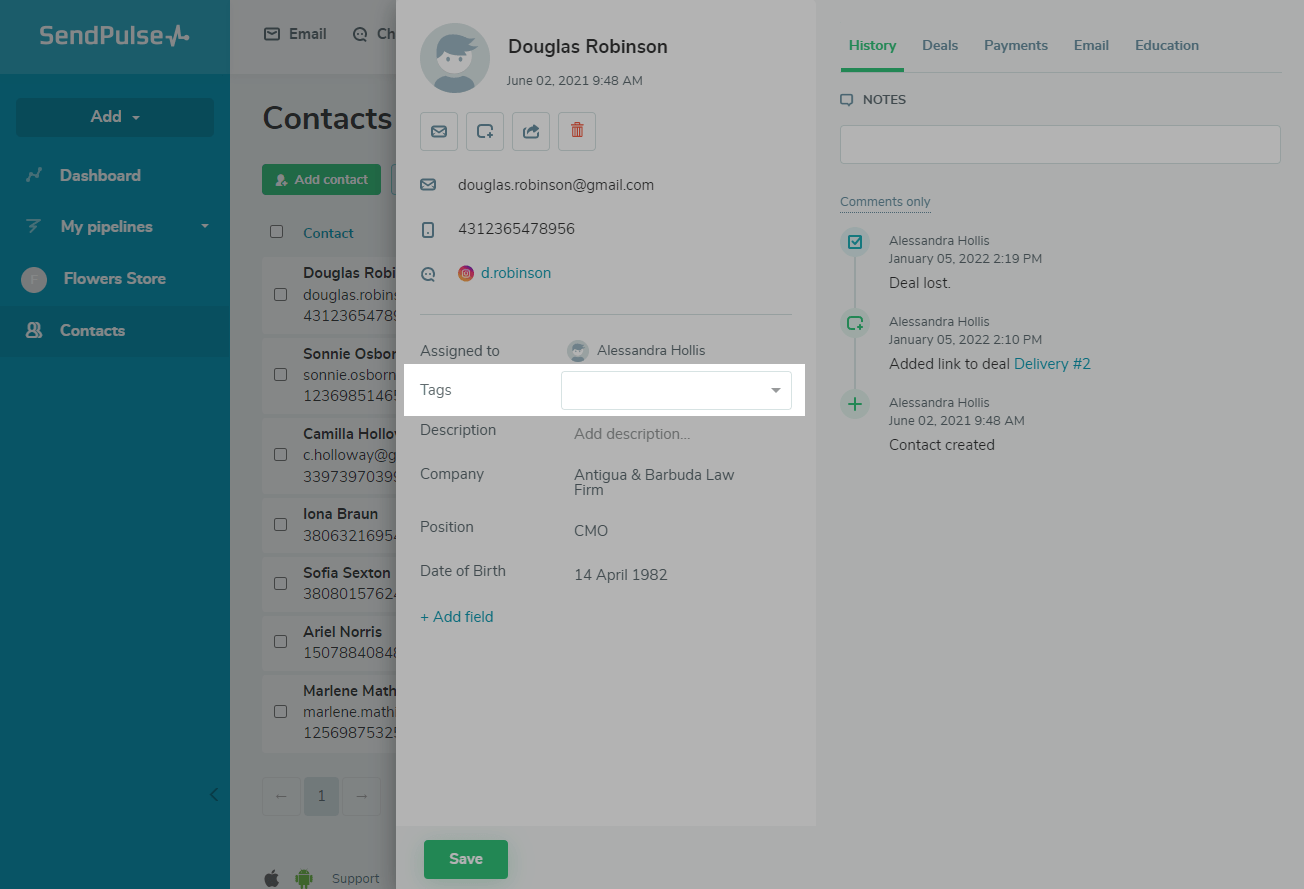Image resolution: width=1304 pixels, height=889 pixels.
Task: Tick the checkbox for Sonnie Osborn
Action: point(280,375)
